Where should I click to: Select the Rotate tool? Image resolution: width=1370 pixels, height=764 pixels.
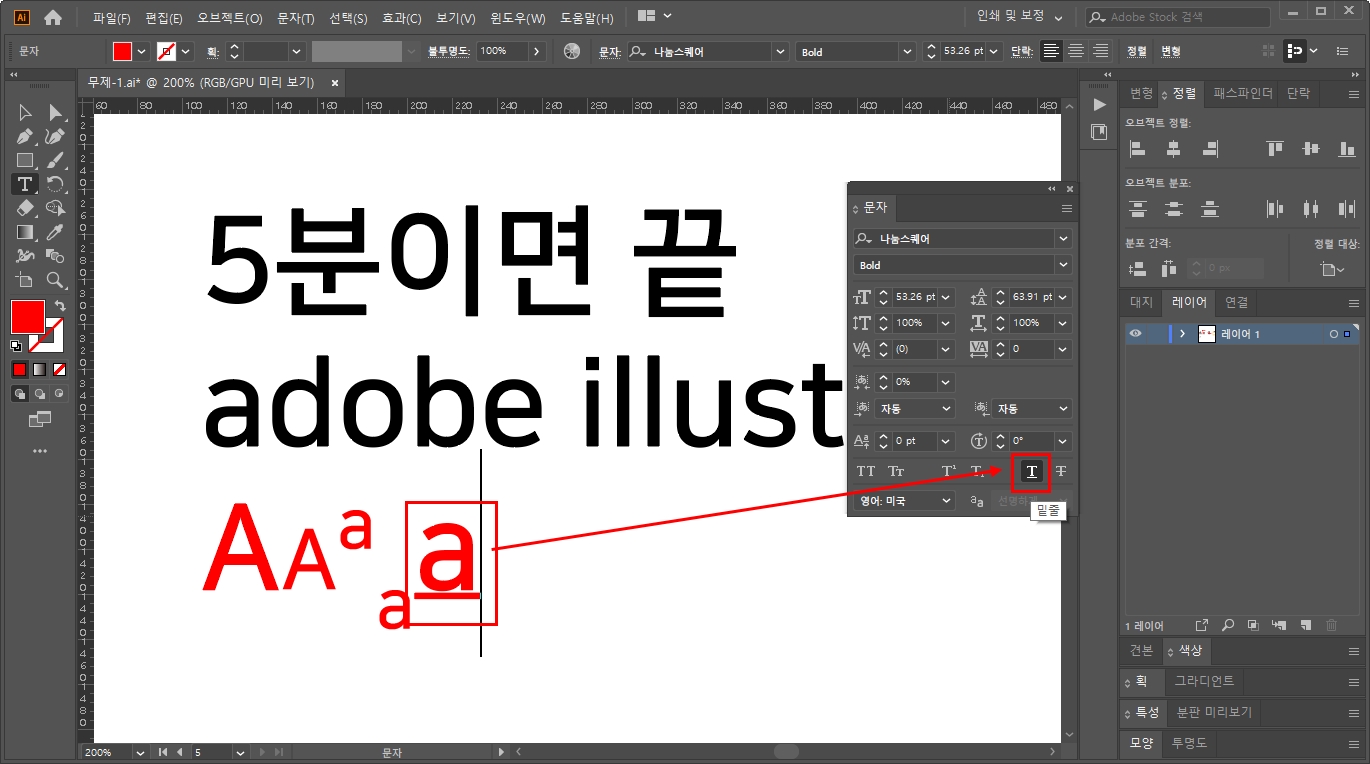point(55,184)
